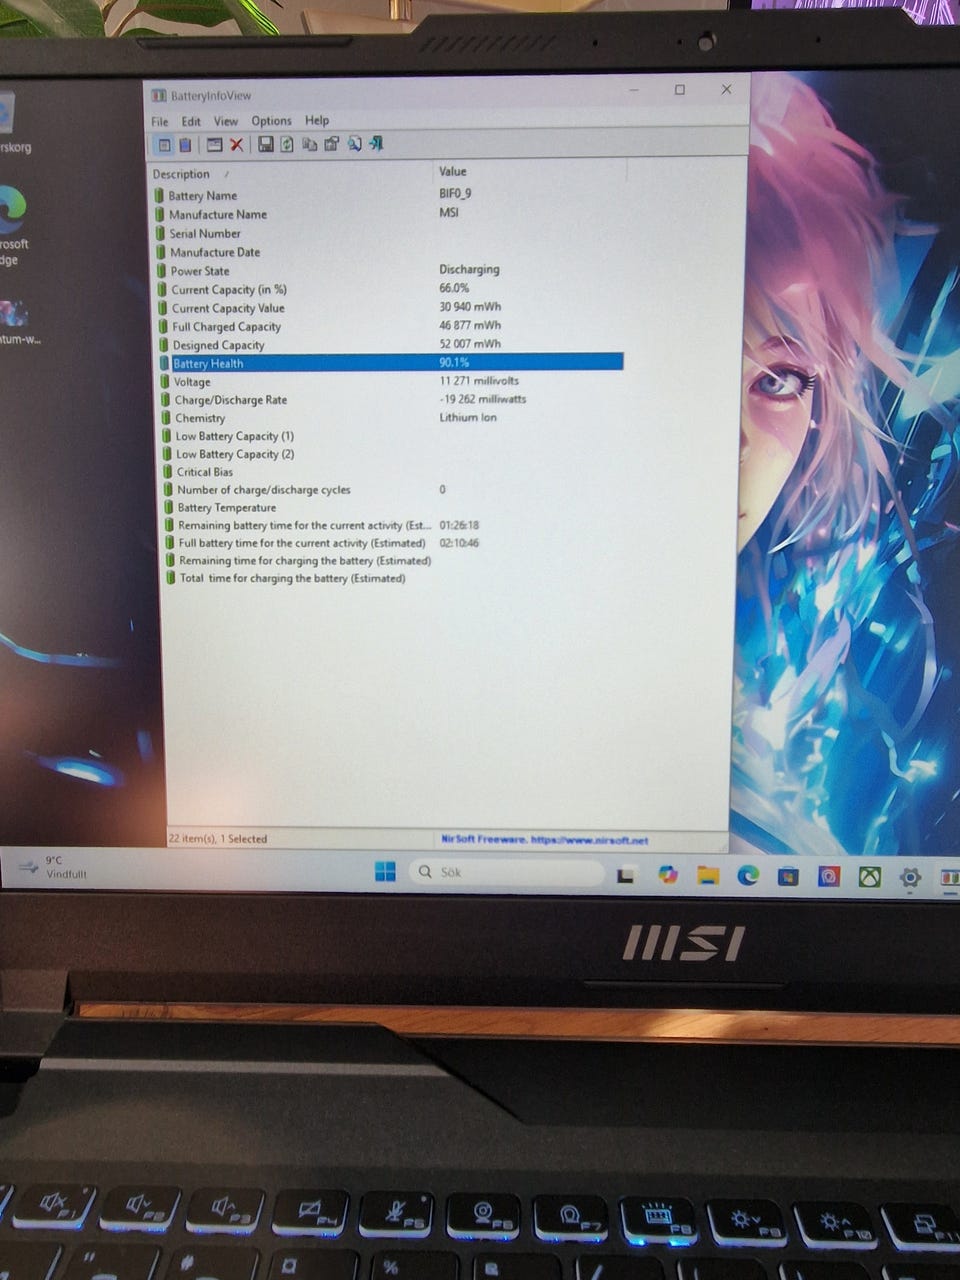The image size is (960, 1280).
Task: Click the highlighted Battery Health row
Action: [x=390, y=363]
